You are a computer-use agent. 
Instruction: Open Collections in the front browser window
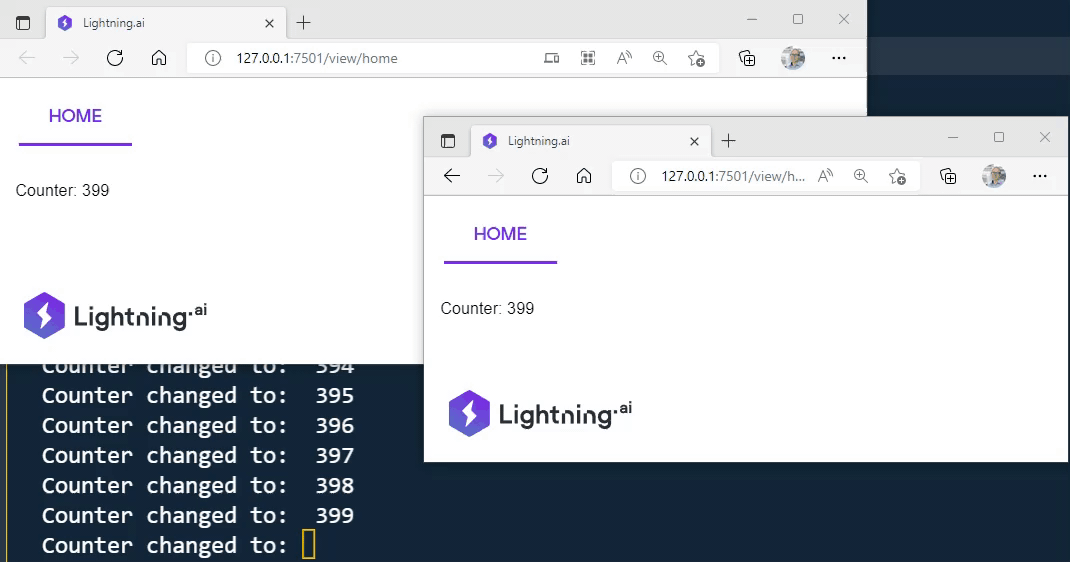[948, 176]
